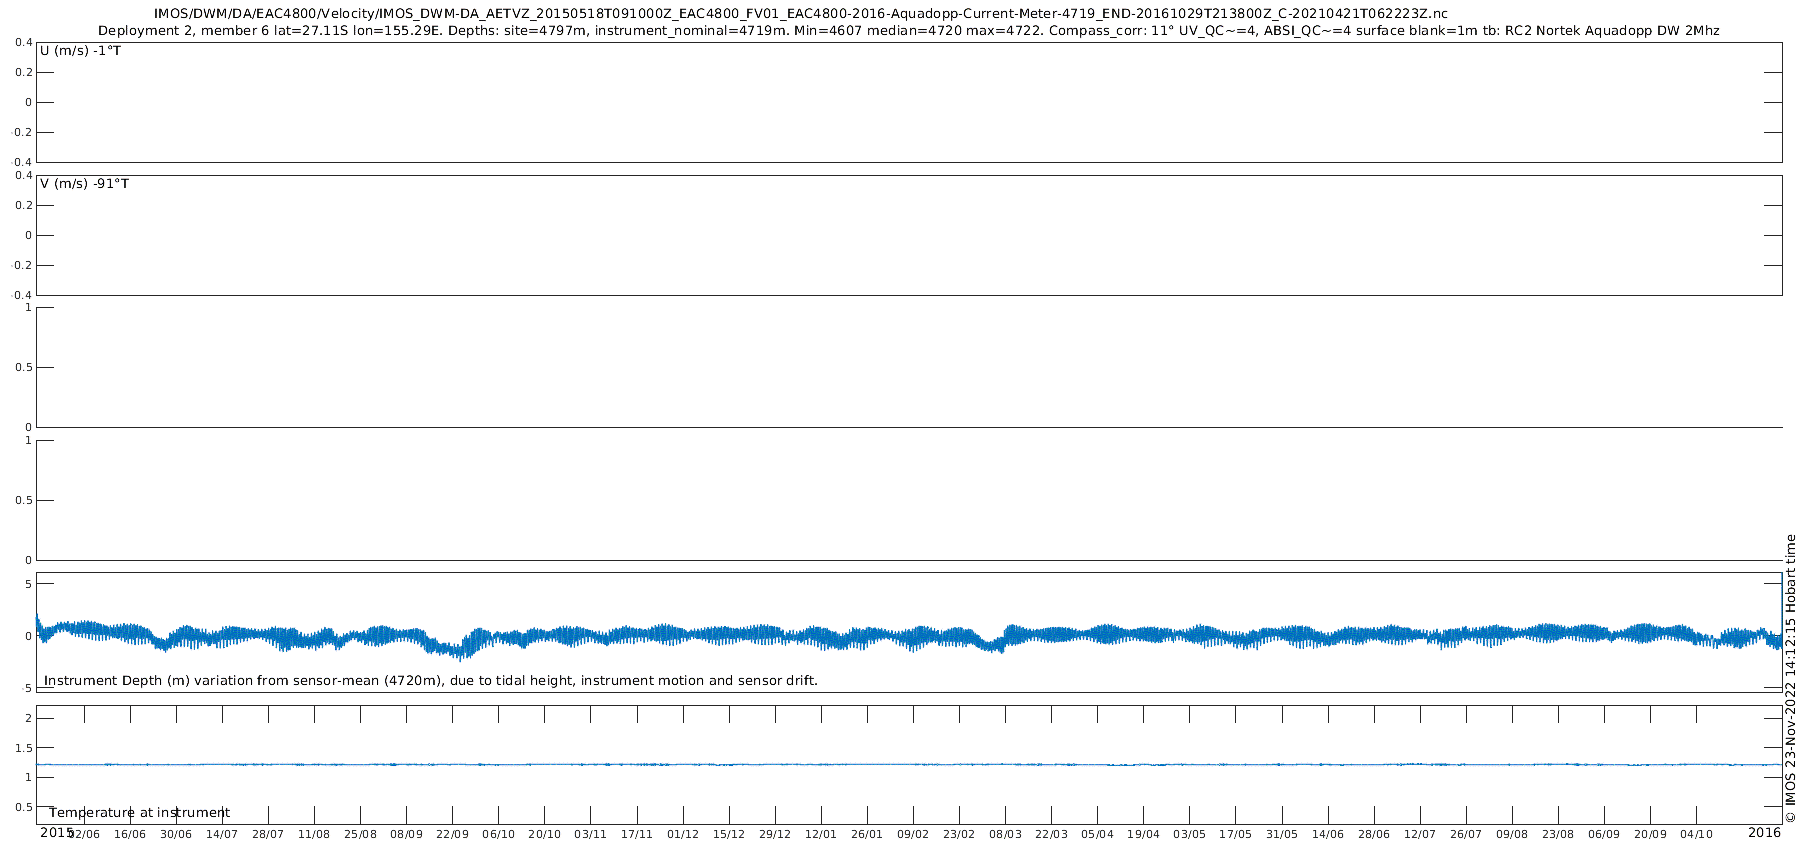The width and height of the screenshot is (1800, 850).
Task: Click the 'Deployment 2, member 6' subtitle line
Action: [x=909, y=31]
